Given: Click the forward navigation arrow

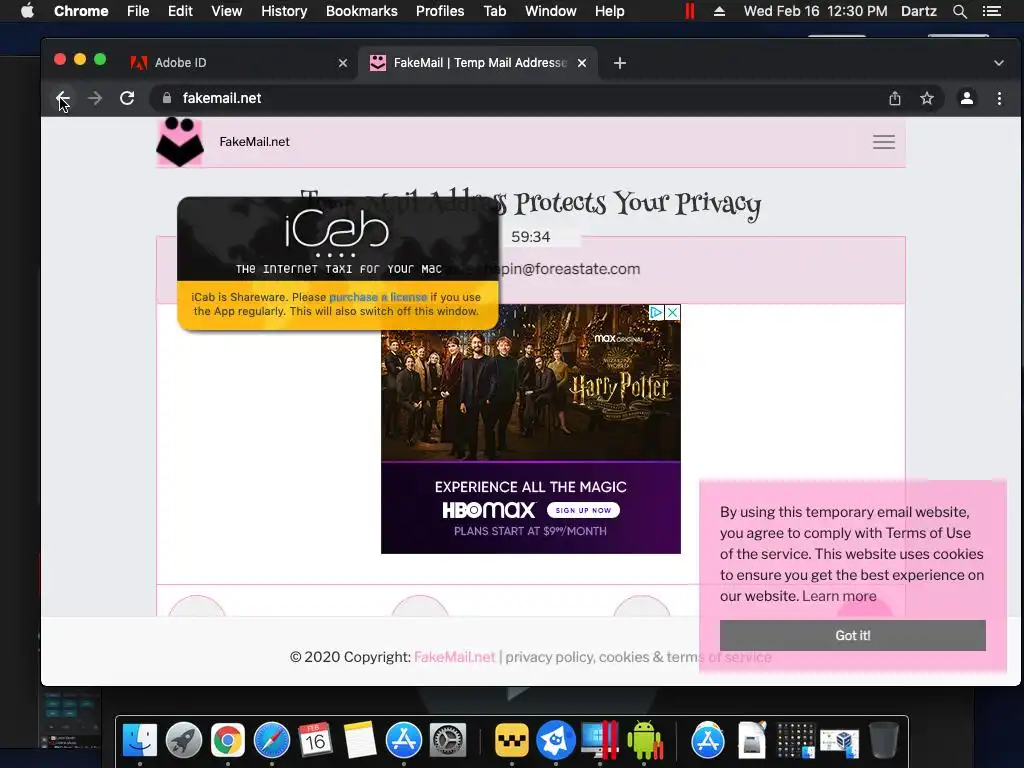Looking at the screenshot, I should [95, 98].
